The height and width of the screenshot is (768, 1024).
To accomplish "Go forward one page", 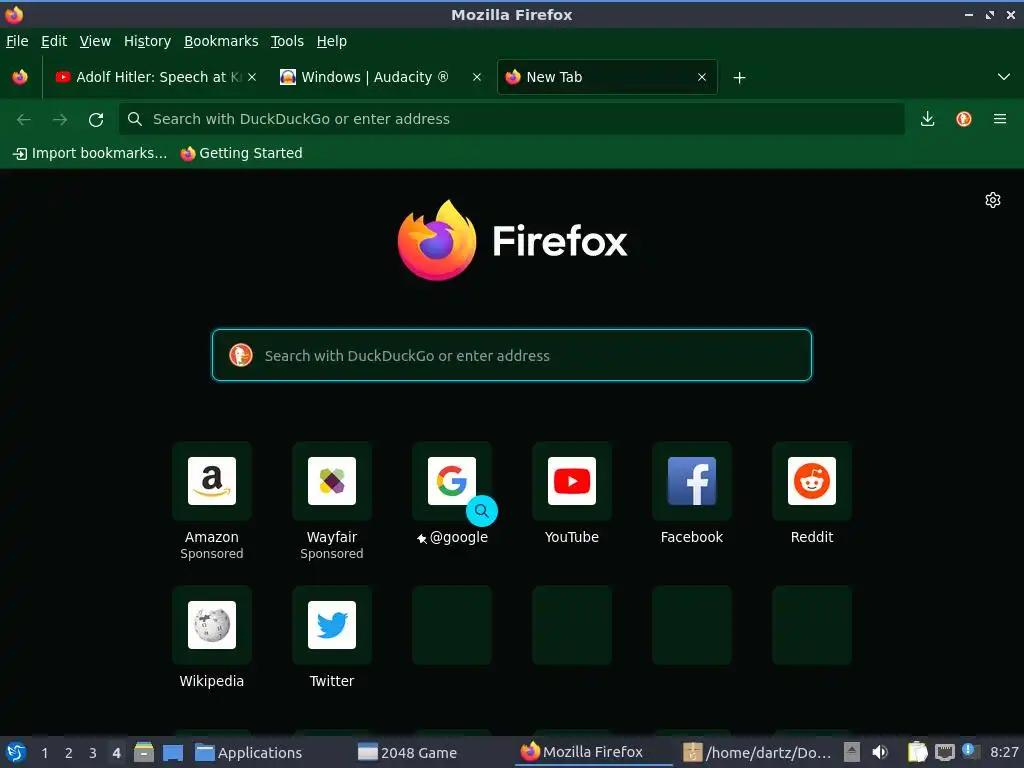I will click(x=60, y=119).
